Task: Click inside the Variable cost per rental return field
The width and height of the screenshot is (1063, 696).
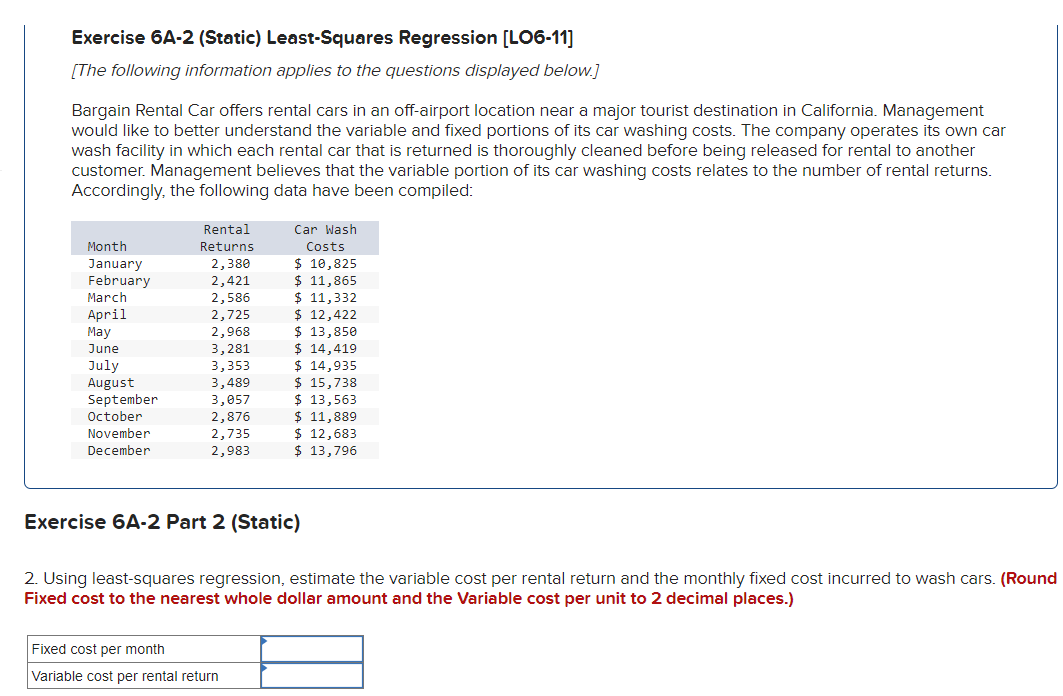Action: [312, 675]
